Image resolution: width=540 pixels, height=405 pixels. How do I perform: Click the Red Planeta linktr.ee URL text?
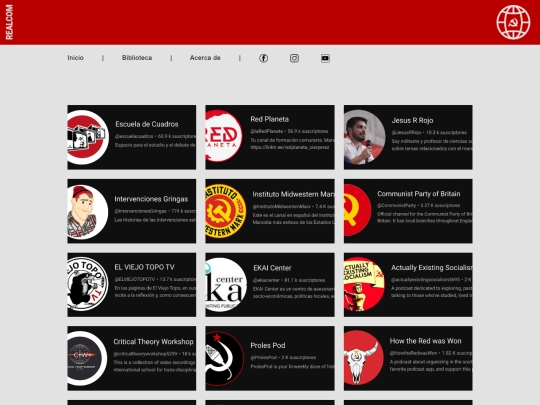tap(290, 147)
